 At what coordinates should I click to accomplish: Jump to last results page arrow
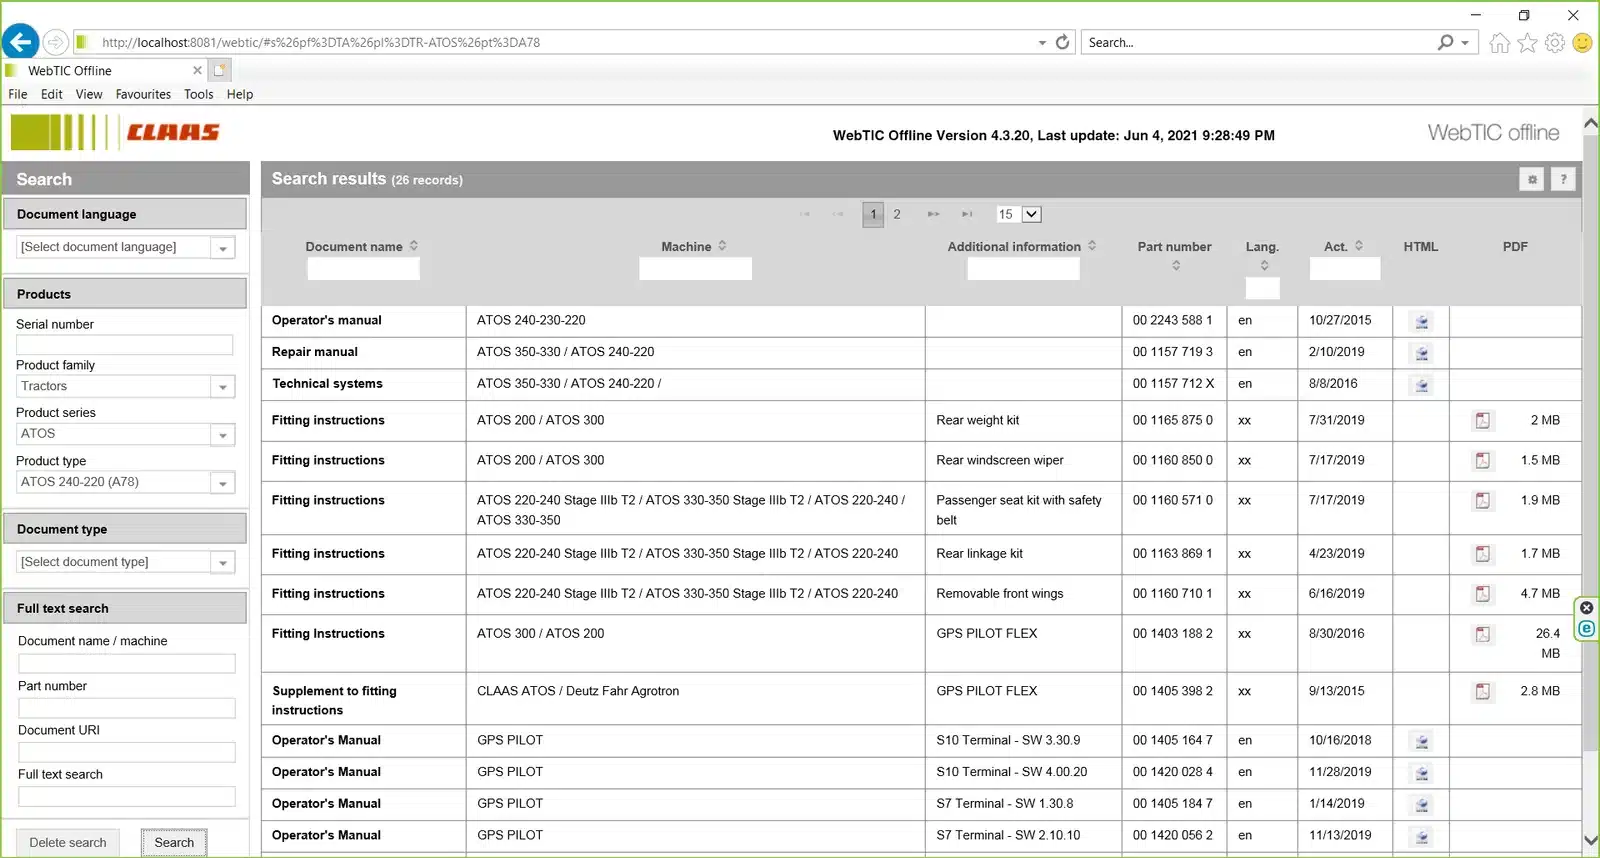[x=967, y=214]
